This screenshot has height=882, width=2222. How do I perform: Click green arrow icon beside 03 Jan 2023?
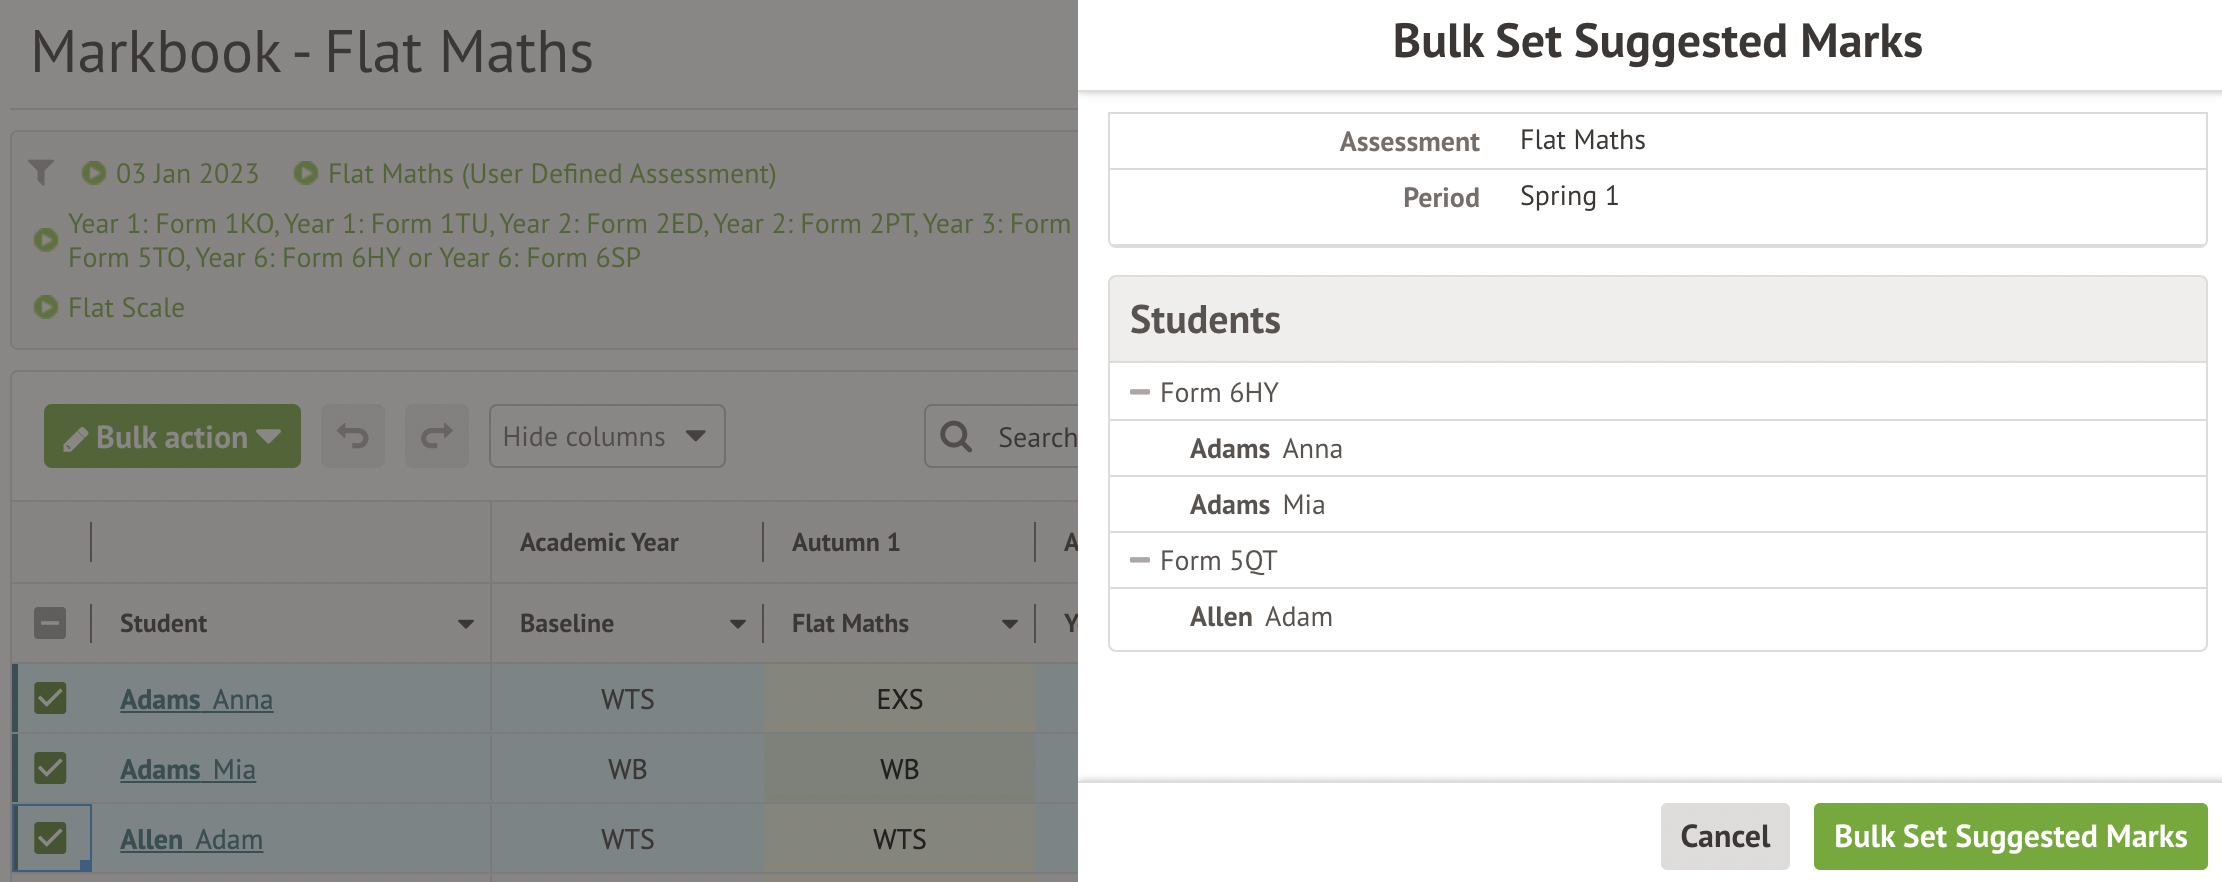pyautogui.click(x=94, y=173)
